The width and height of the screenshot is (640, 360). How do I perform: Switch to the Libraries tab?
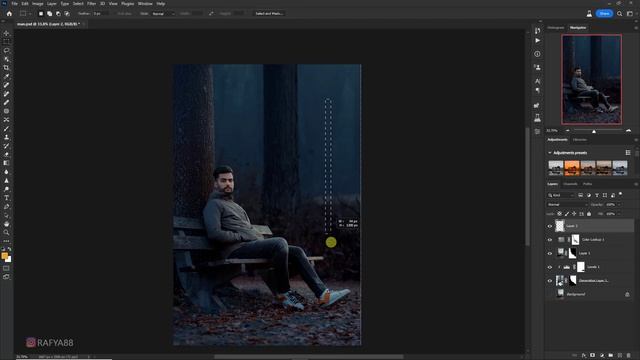point(580,140)
